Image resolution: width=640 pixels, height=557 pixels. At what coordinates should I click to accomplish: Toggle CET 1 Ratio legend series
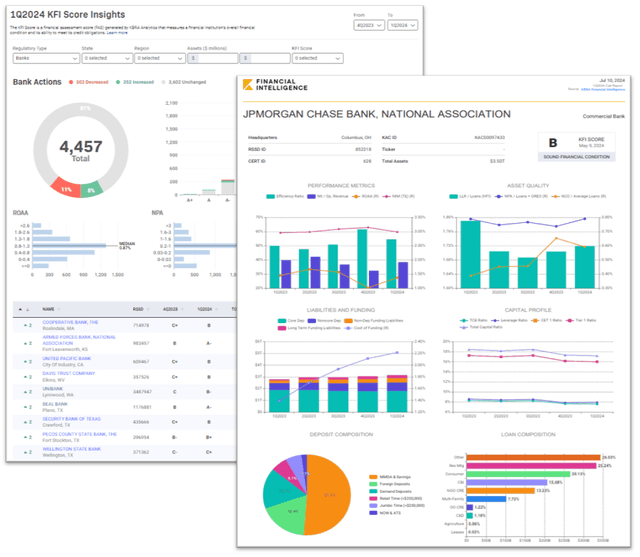(546, 321)
